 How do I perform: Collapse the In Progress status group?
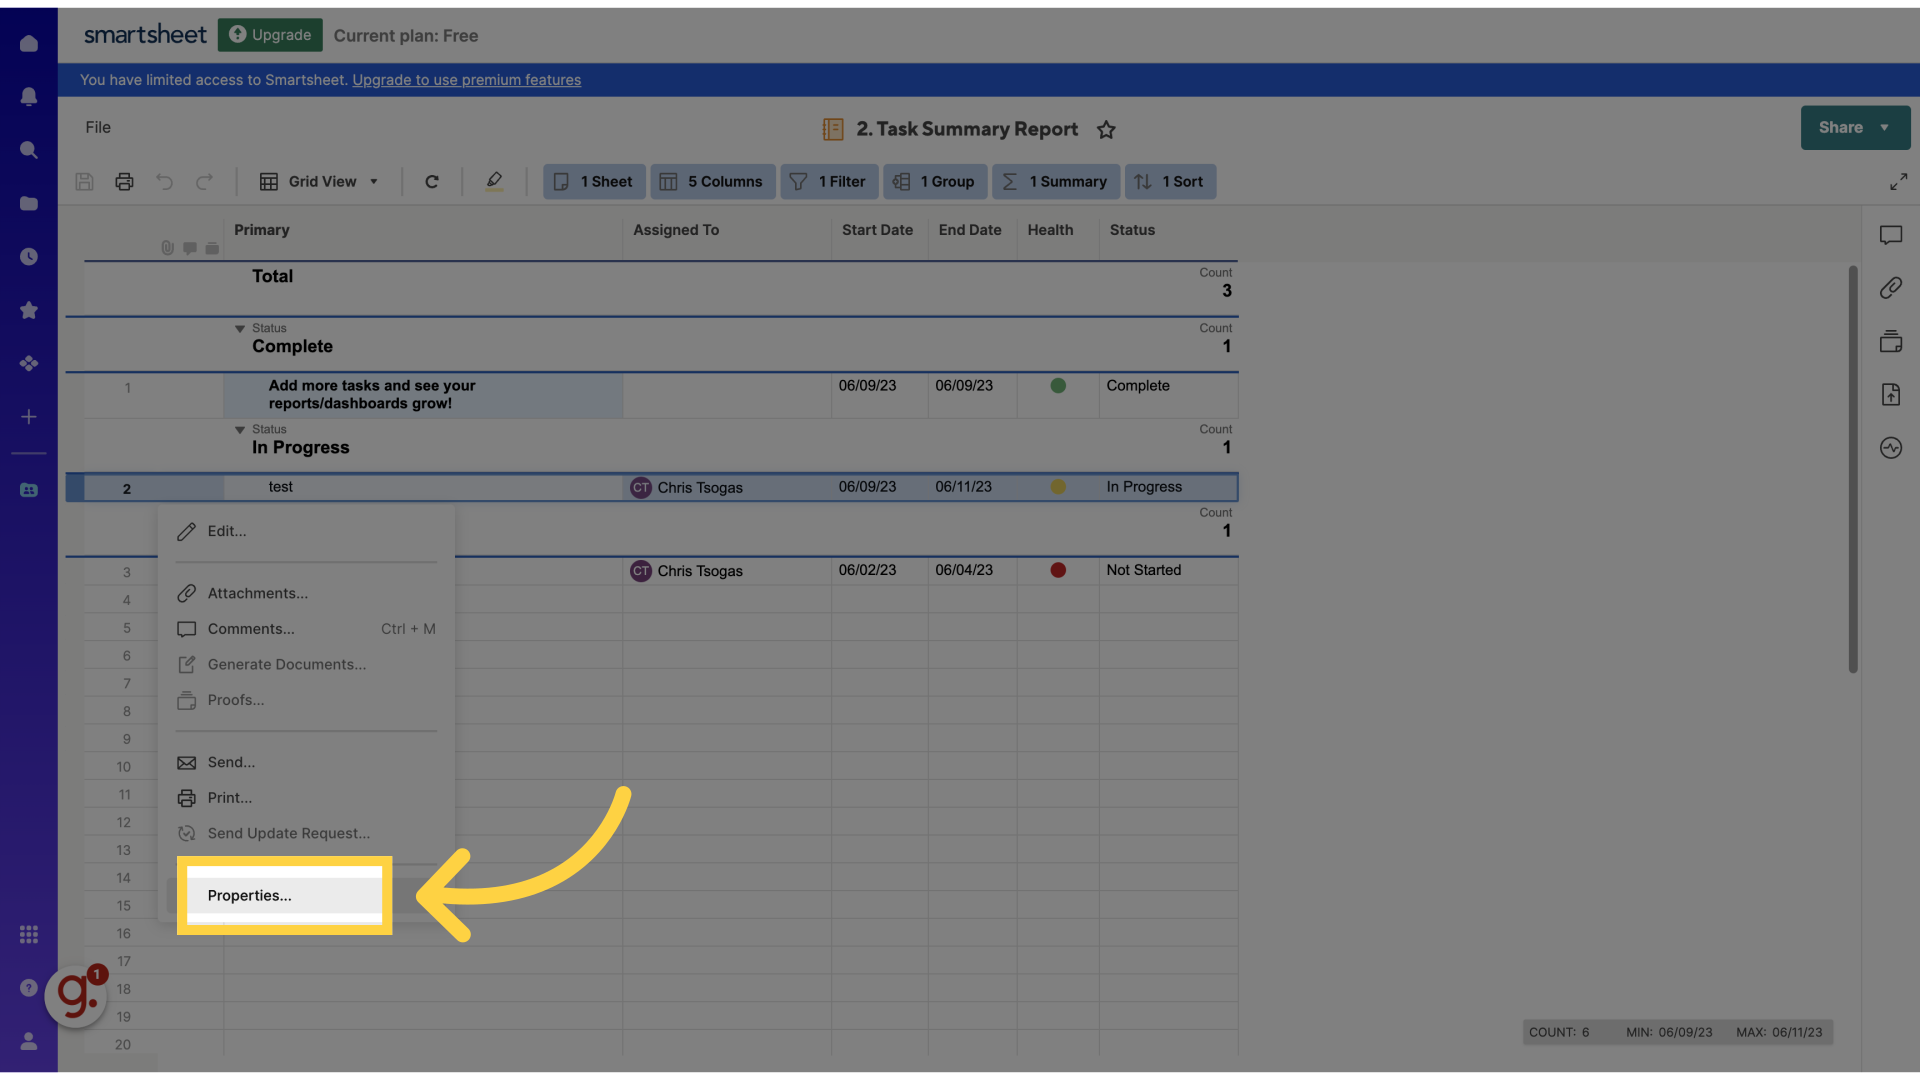click(240, 430)
